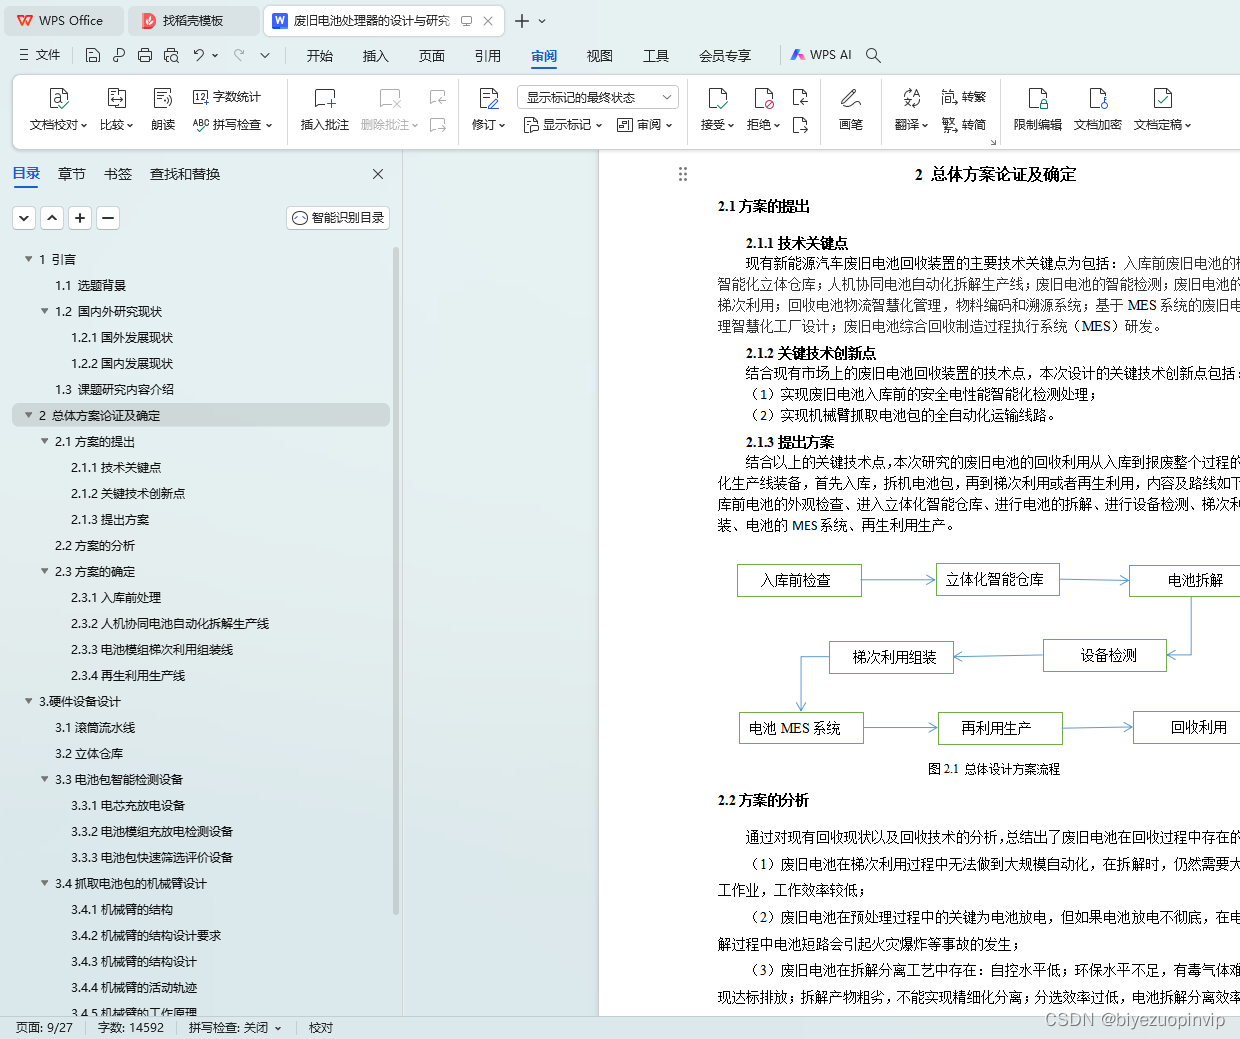Switch to the WPS Office home tab
Viewport: 1240px width, 1039px height.
coord(63,20)
